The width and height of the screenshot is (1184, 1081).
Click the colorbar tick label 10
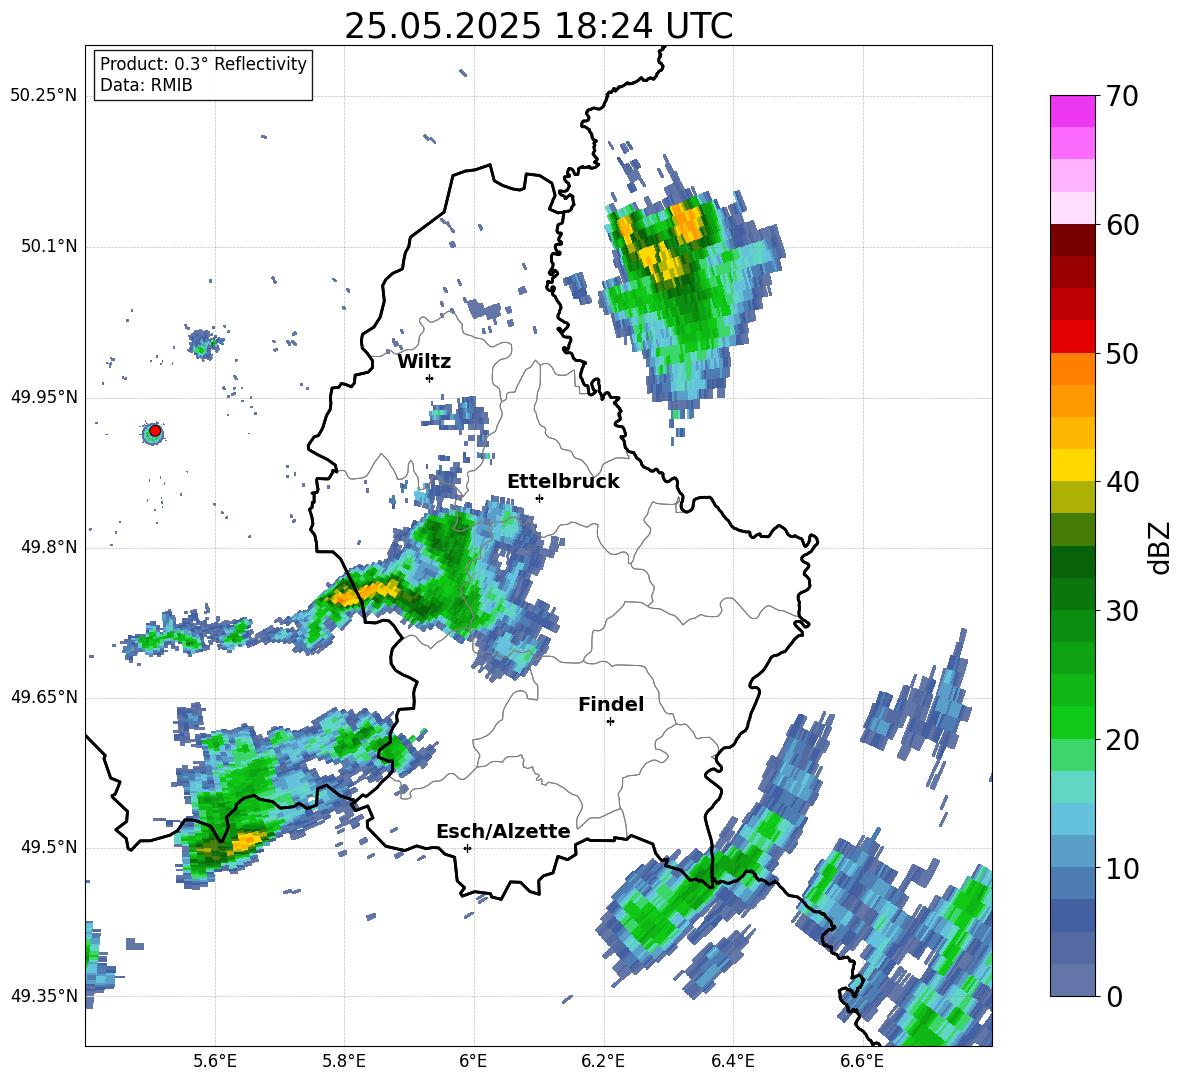(x=1122, y=868)
